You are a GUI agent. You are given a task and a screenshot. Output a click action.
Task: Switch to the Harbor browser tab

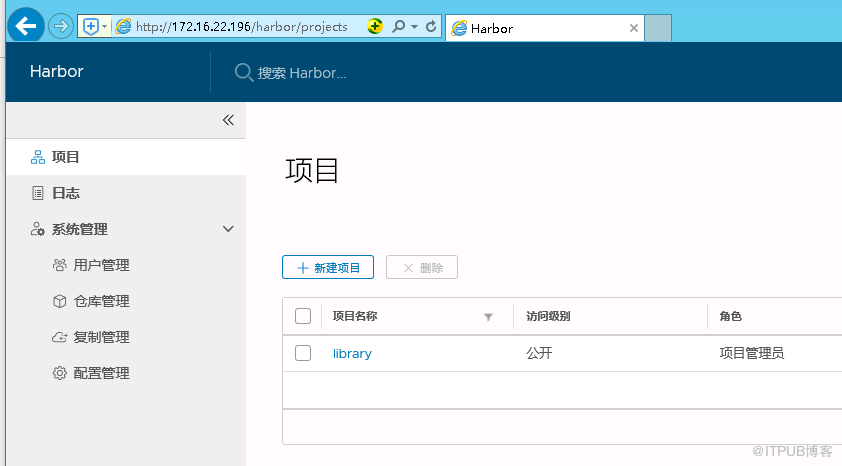(545, 28)
